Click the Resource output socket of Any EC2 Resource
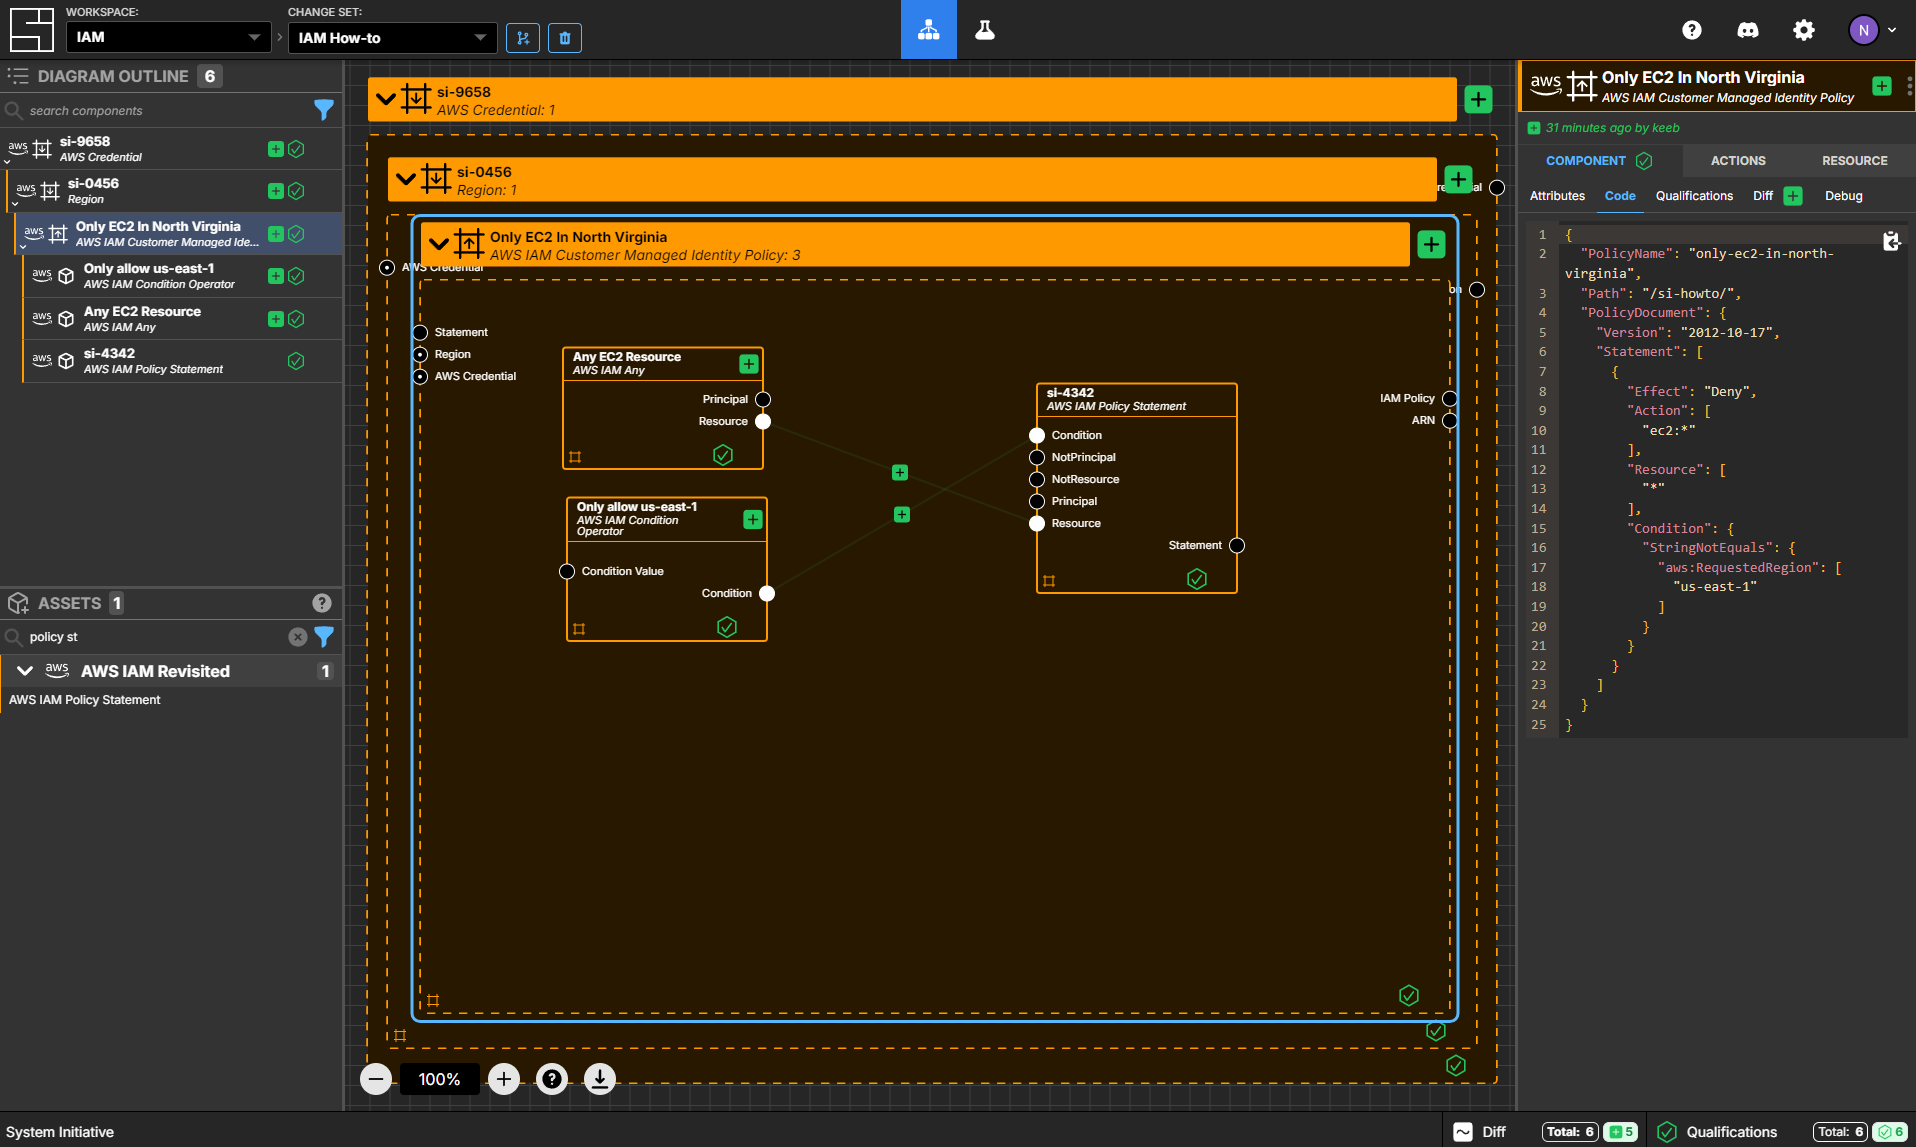Screen dimensions: 1916x1147 [763, 421]
